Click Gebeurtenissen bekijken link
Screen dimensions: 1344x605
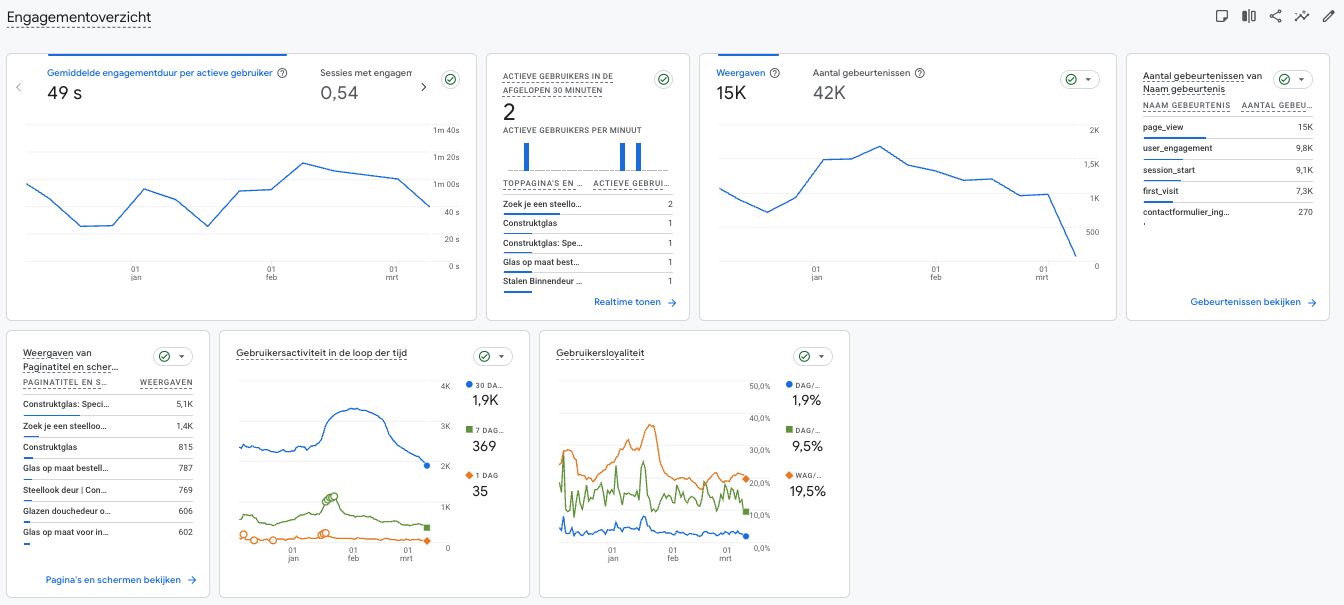(x=1253, y=302)
